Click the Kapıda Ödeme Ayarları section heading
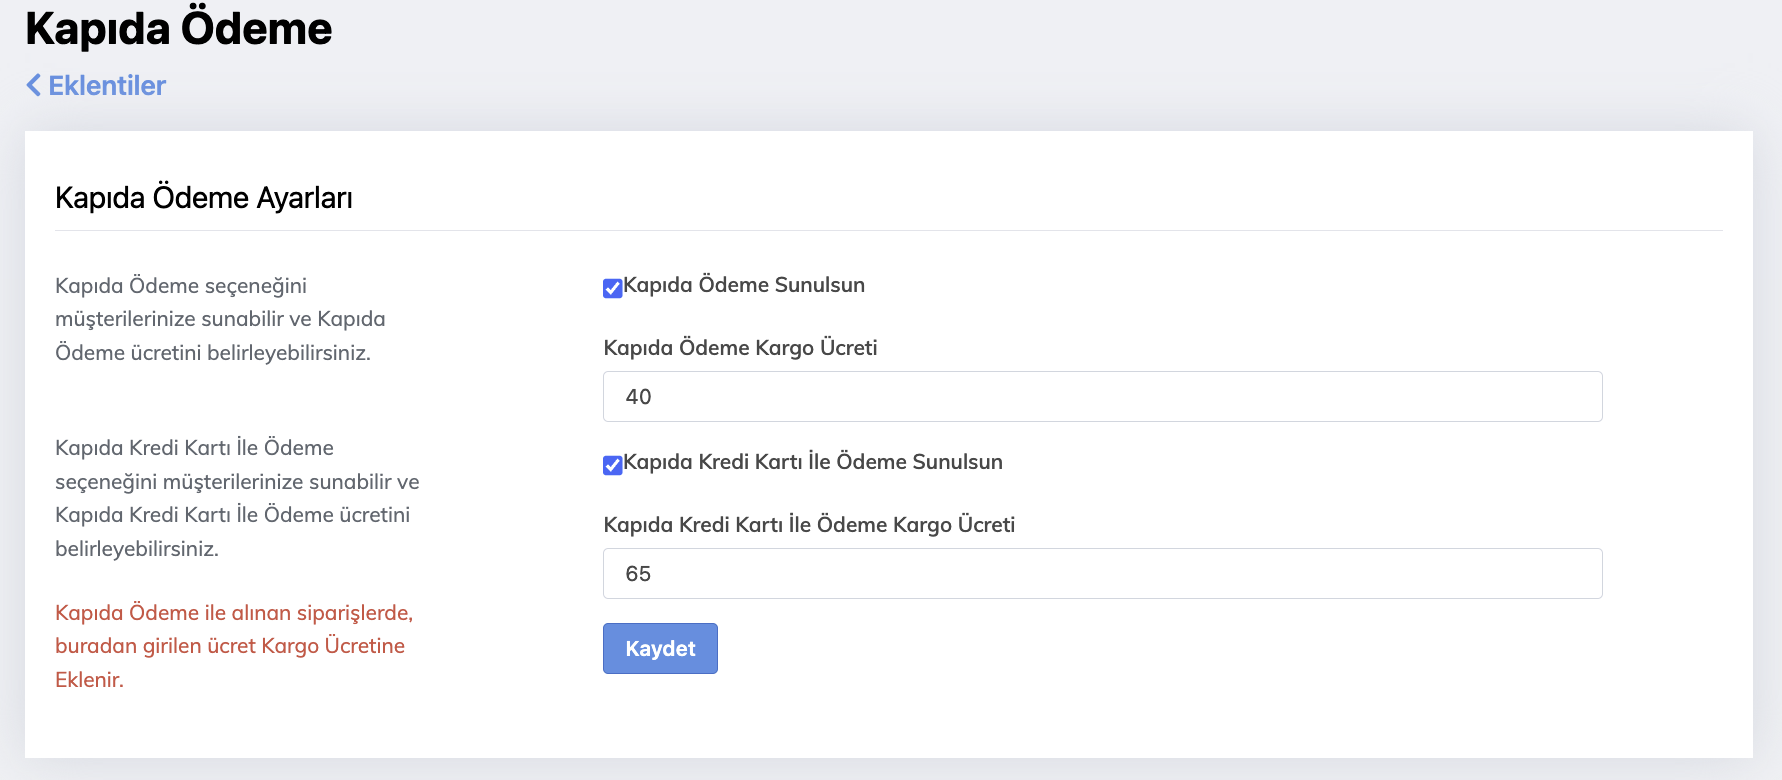The width and height of the screenshot is (1782, 780). pyautogui.click(x=204, y=198)
